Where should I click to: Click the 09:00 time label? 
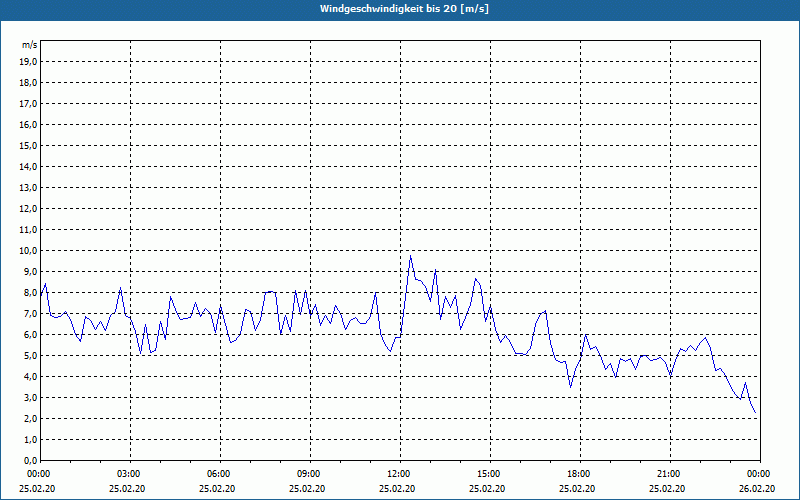coord(307,474)
